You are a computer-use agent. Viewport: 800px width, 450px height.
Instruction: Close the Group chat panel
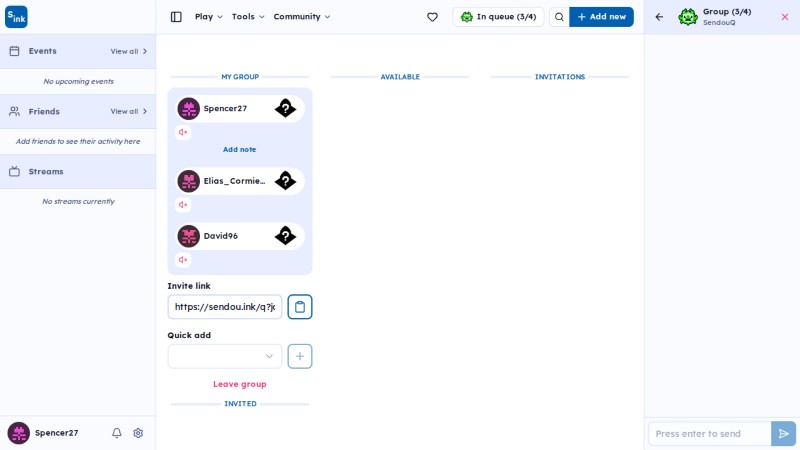[x=785, y=17]
